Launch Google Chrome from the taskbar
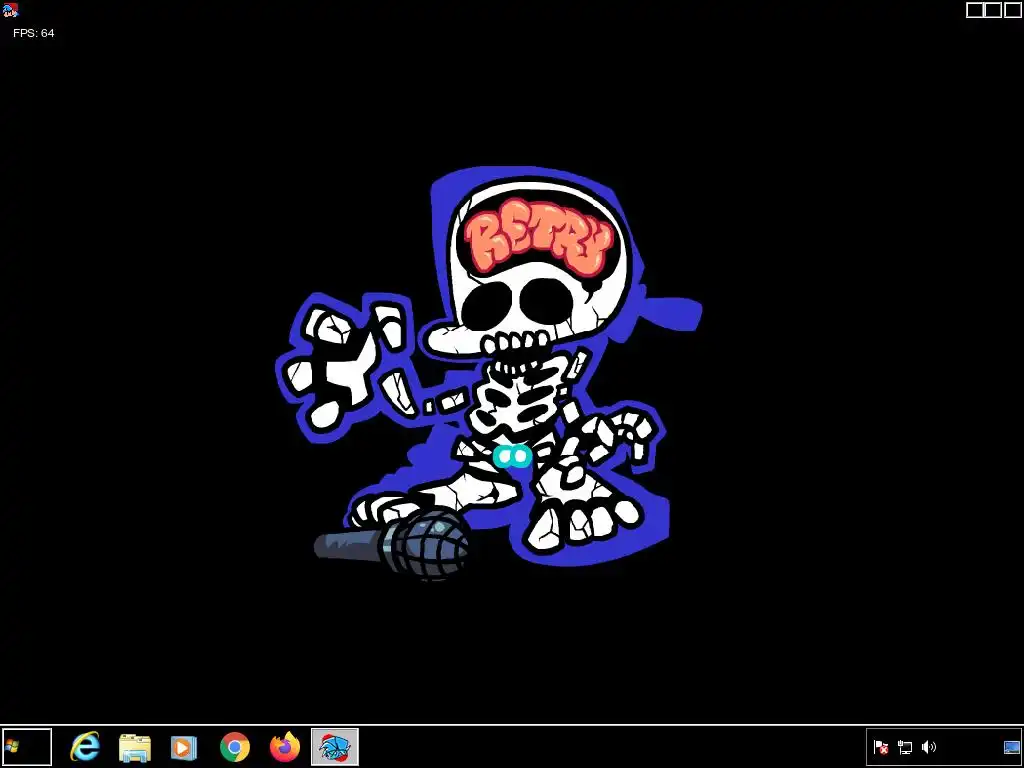Viewport: 1024px width, 768px height. pyautogui.click(x=234, y=747)
